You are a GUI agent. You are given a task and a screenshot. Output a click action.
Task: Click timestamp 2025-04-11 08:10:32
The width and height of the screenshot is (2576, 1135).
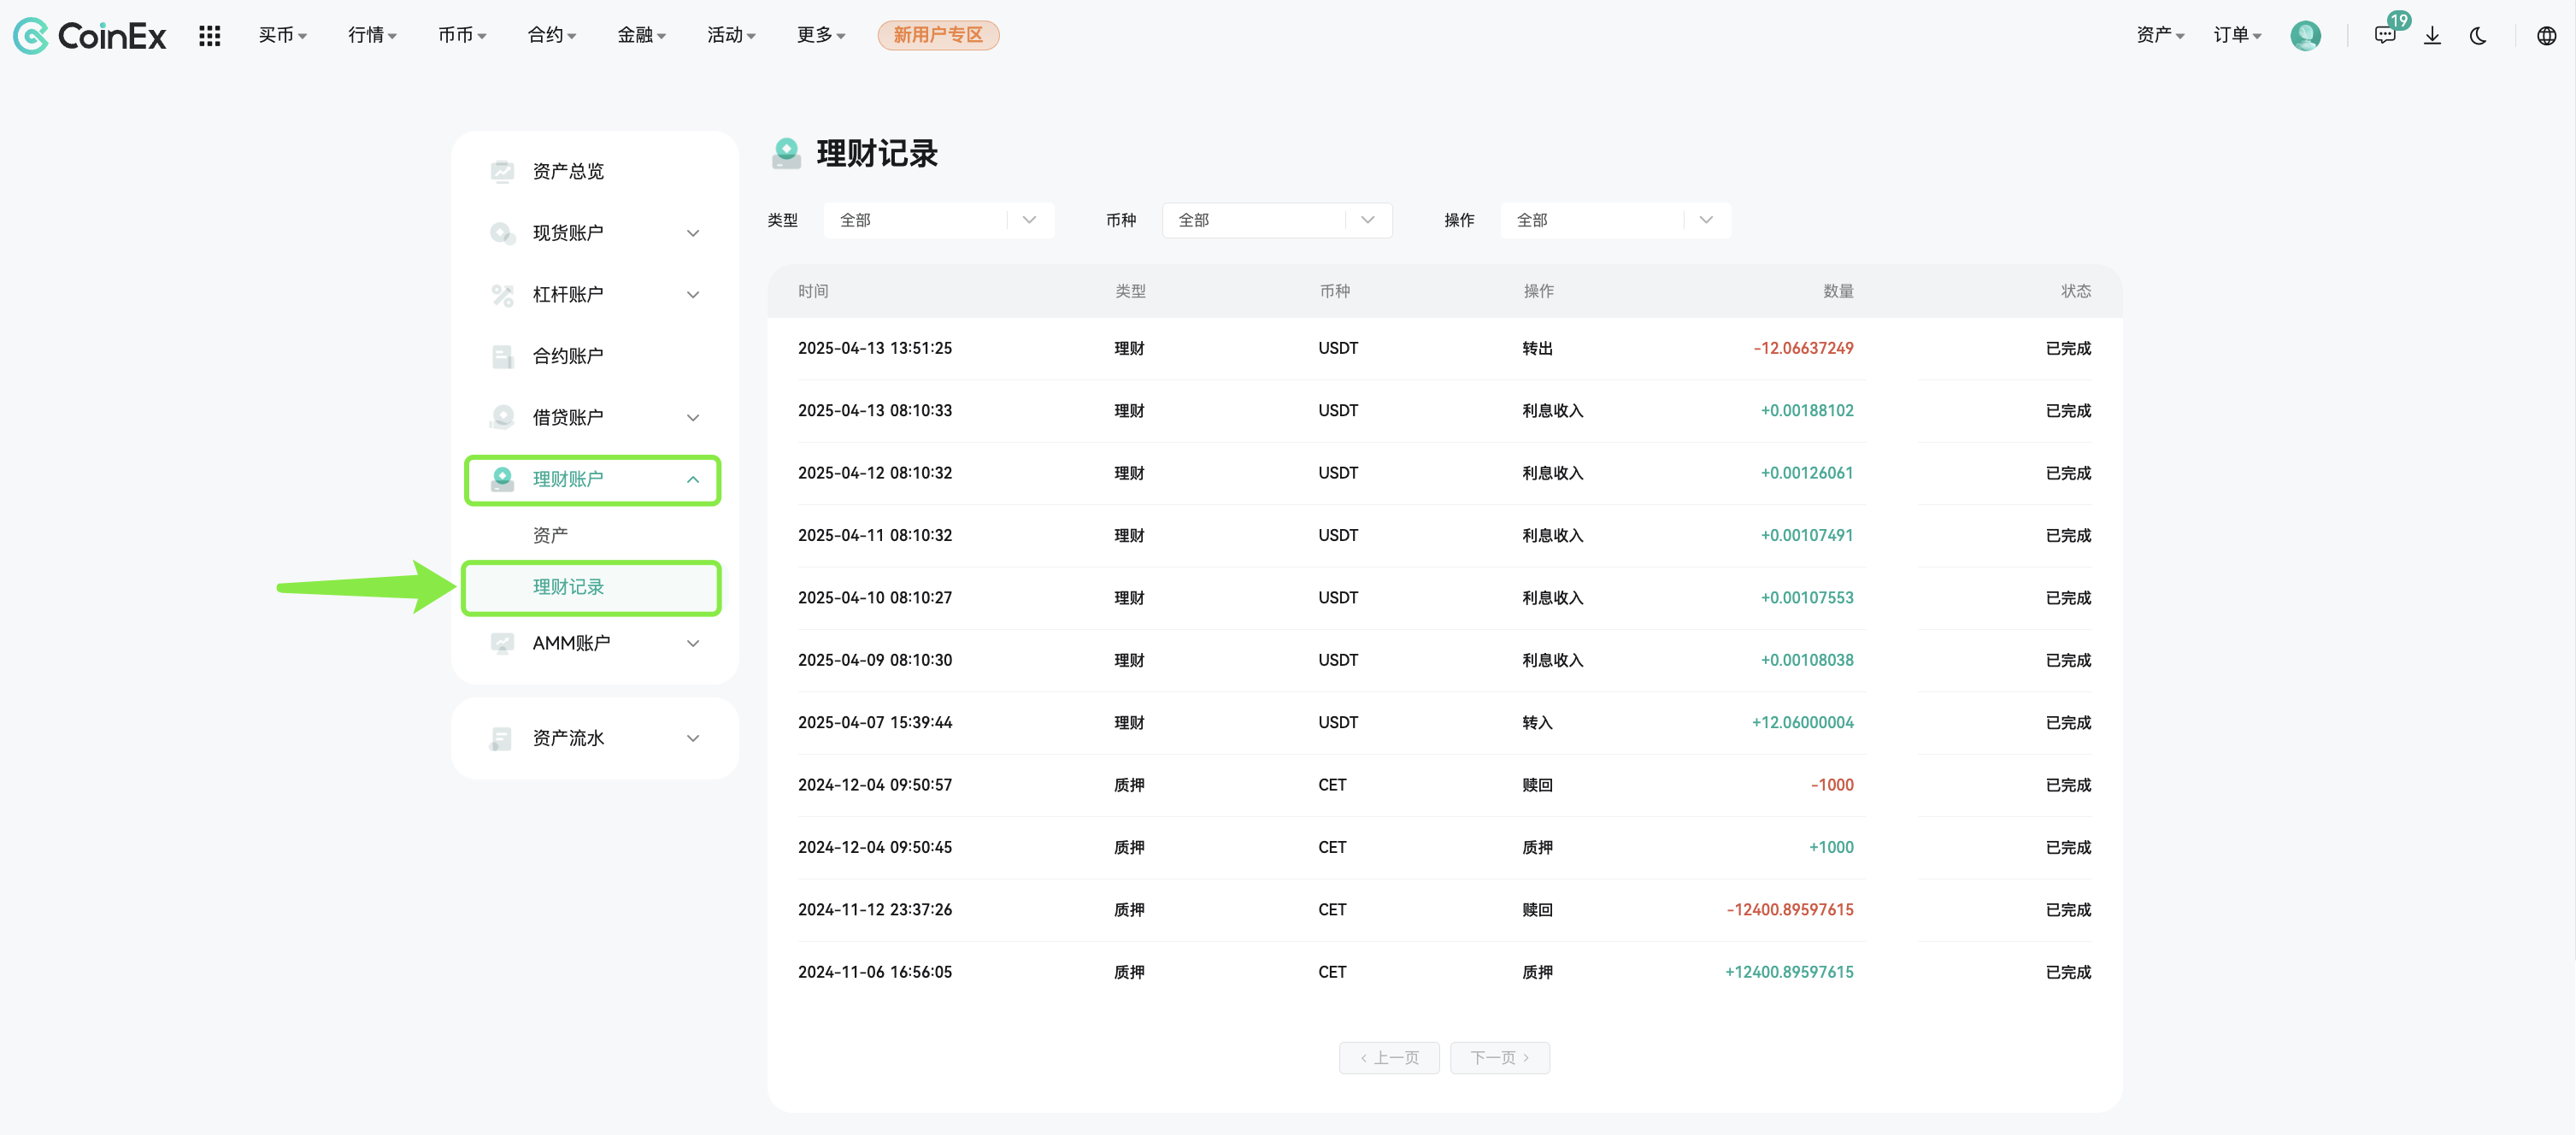click(874, 535)
